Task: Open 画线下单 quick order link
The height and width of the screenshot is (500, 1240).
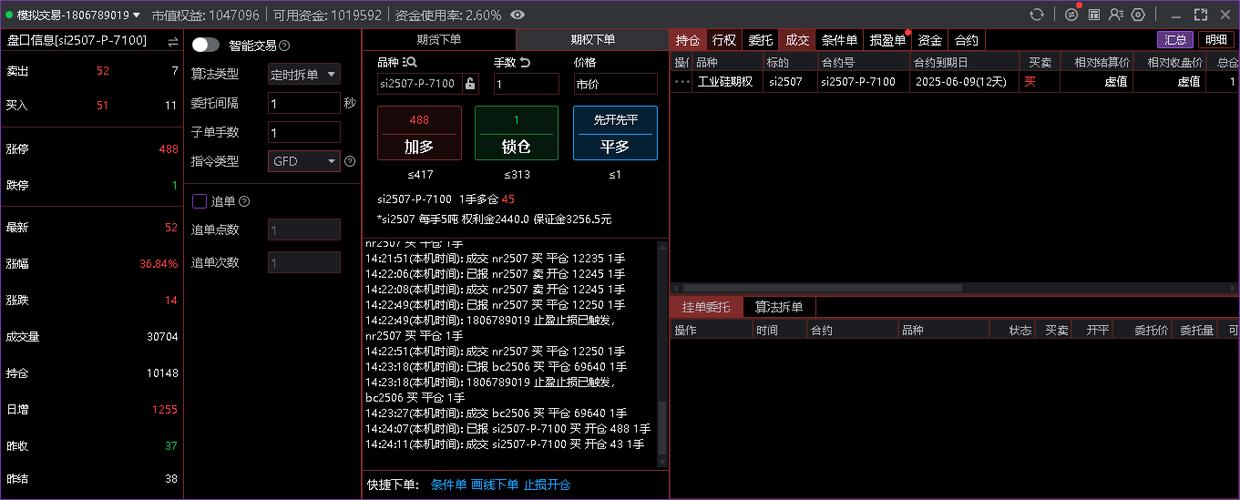Action: [x=495, y=485]
